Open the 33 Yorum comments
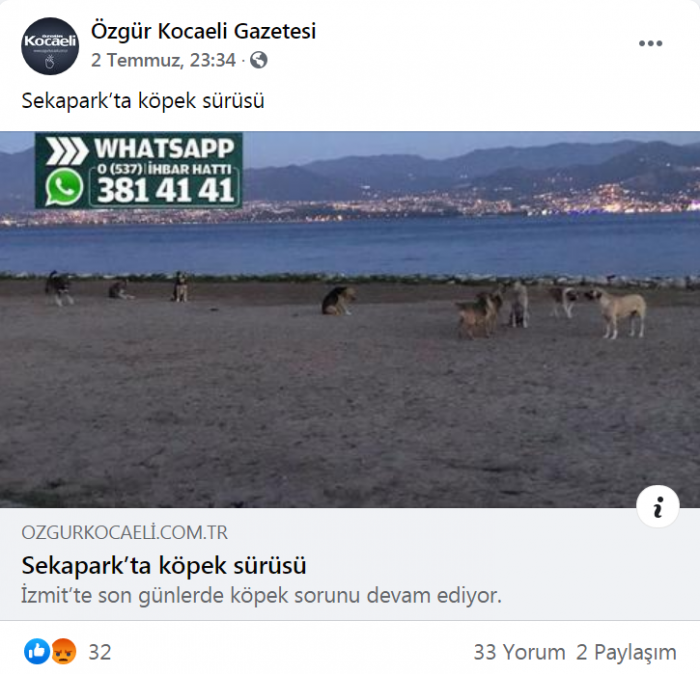This screenshot has height=674, width=700. [x=519, y=653]
